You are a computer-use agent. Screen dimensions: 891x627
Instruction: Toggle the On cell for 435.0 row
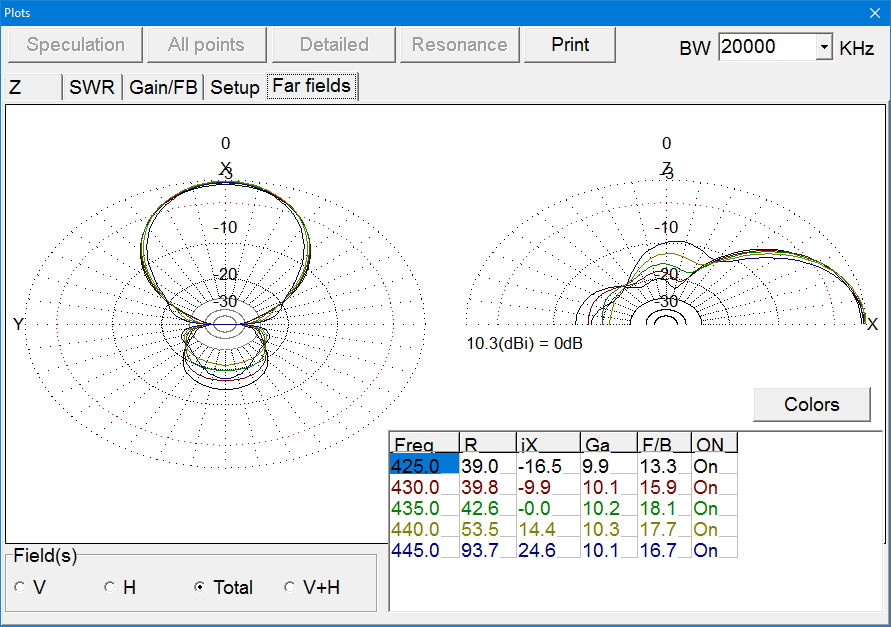tap(713, 508)
